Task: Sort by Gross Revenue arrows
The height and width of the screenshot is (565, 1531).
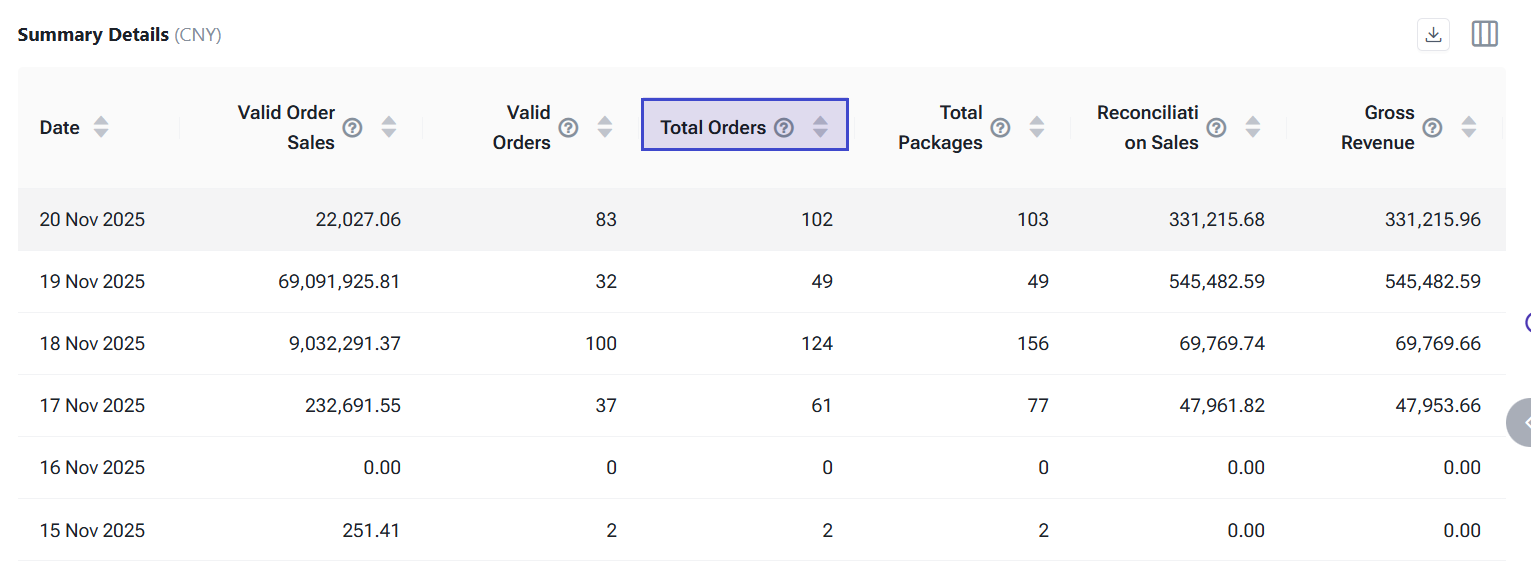Action: tap(1469, 127)
